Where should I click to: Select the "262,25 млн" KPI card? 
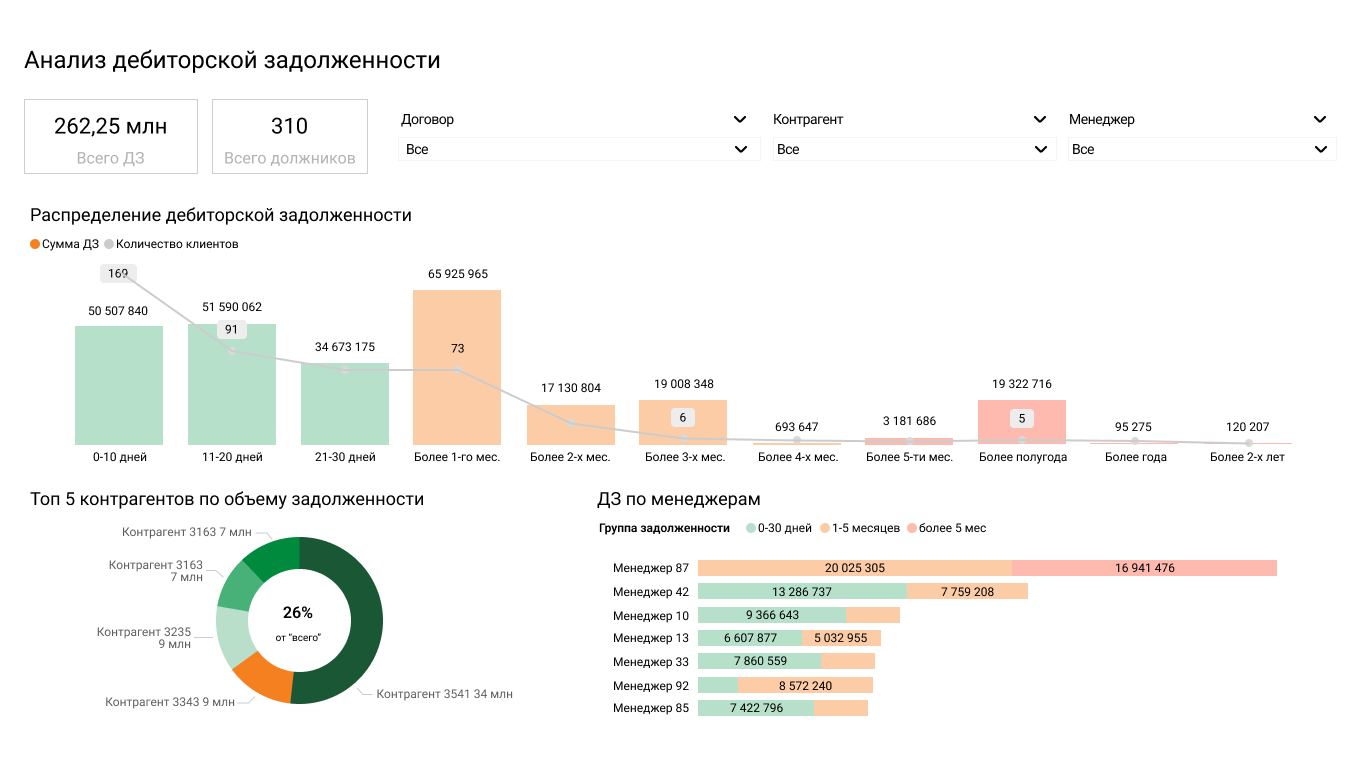click(x=110, y=136)
